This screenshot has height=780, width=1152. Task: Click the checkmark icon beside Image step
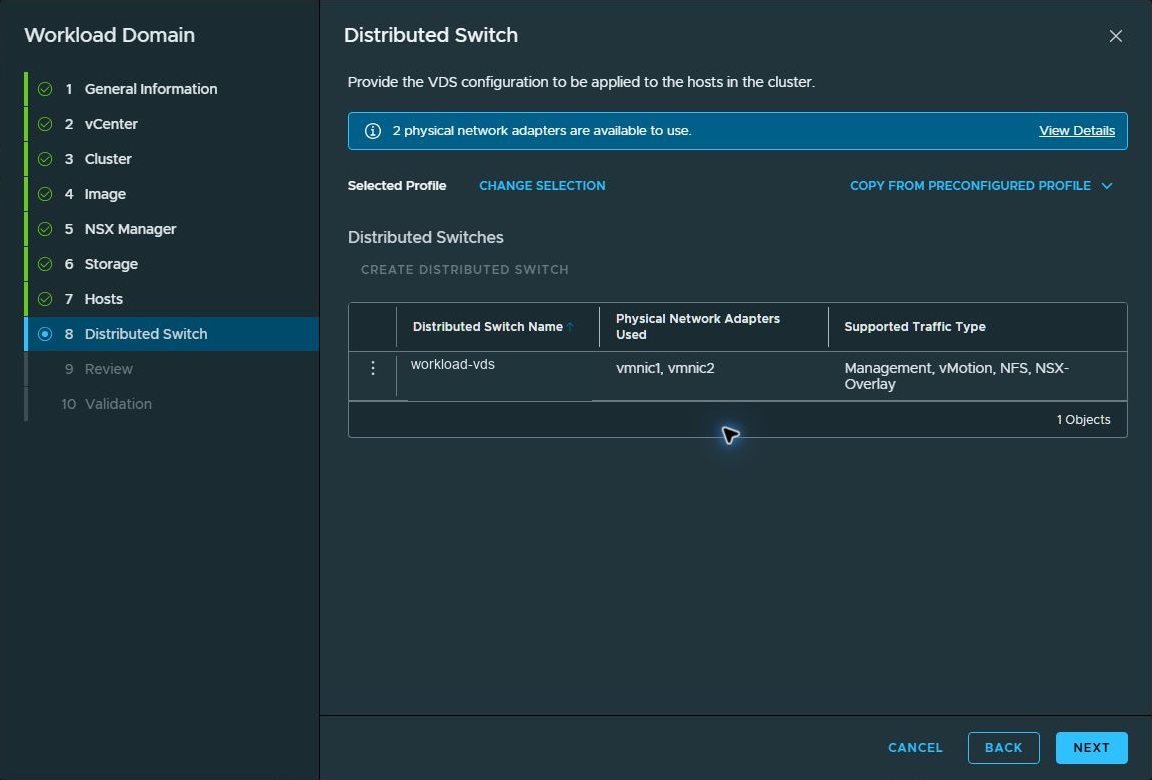[x=45, y=194]
